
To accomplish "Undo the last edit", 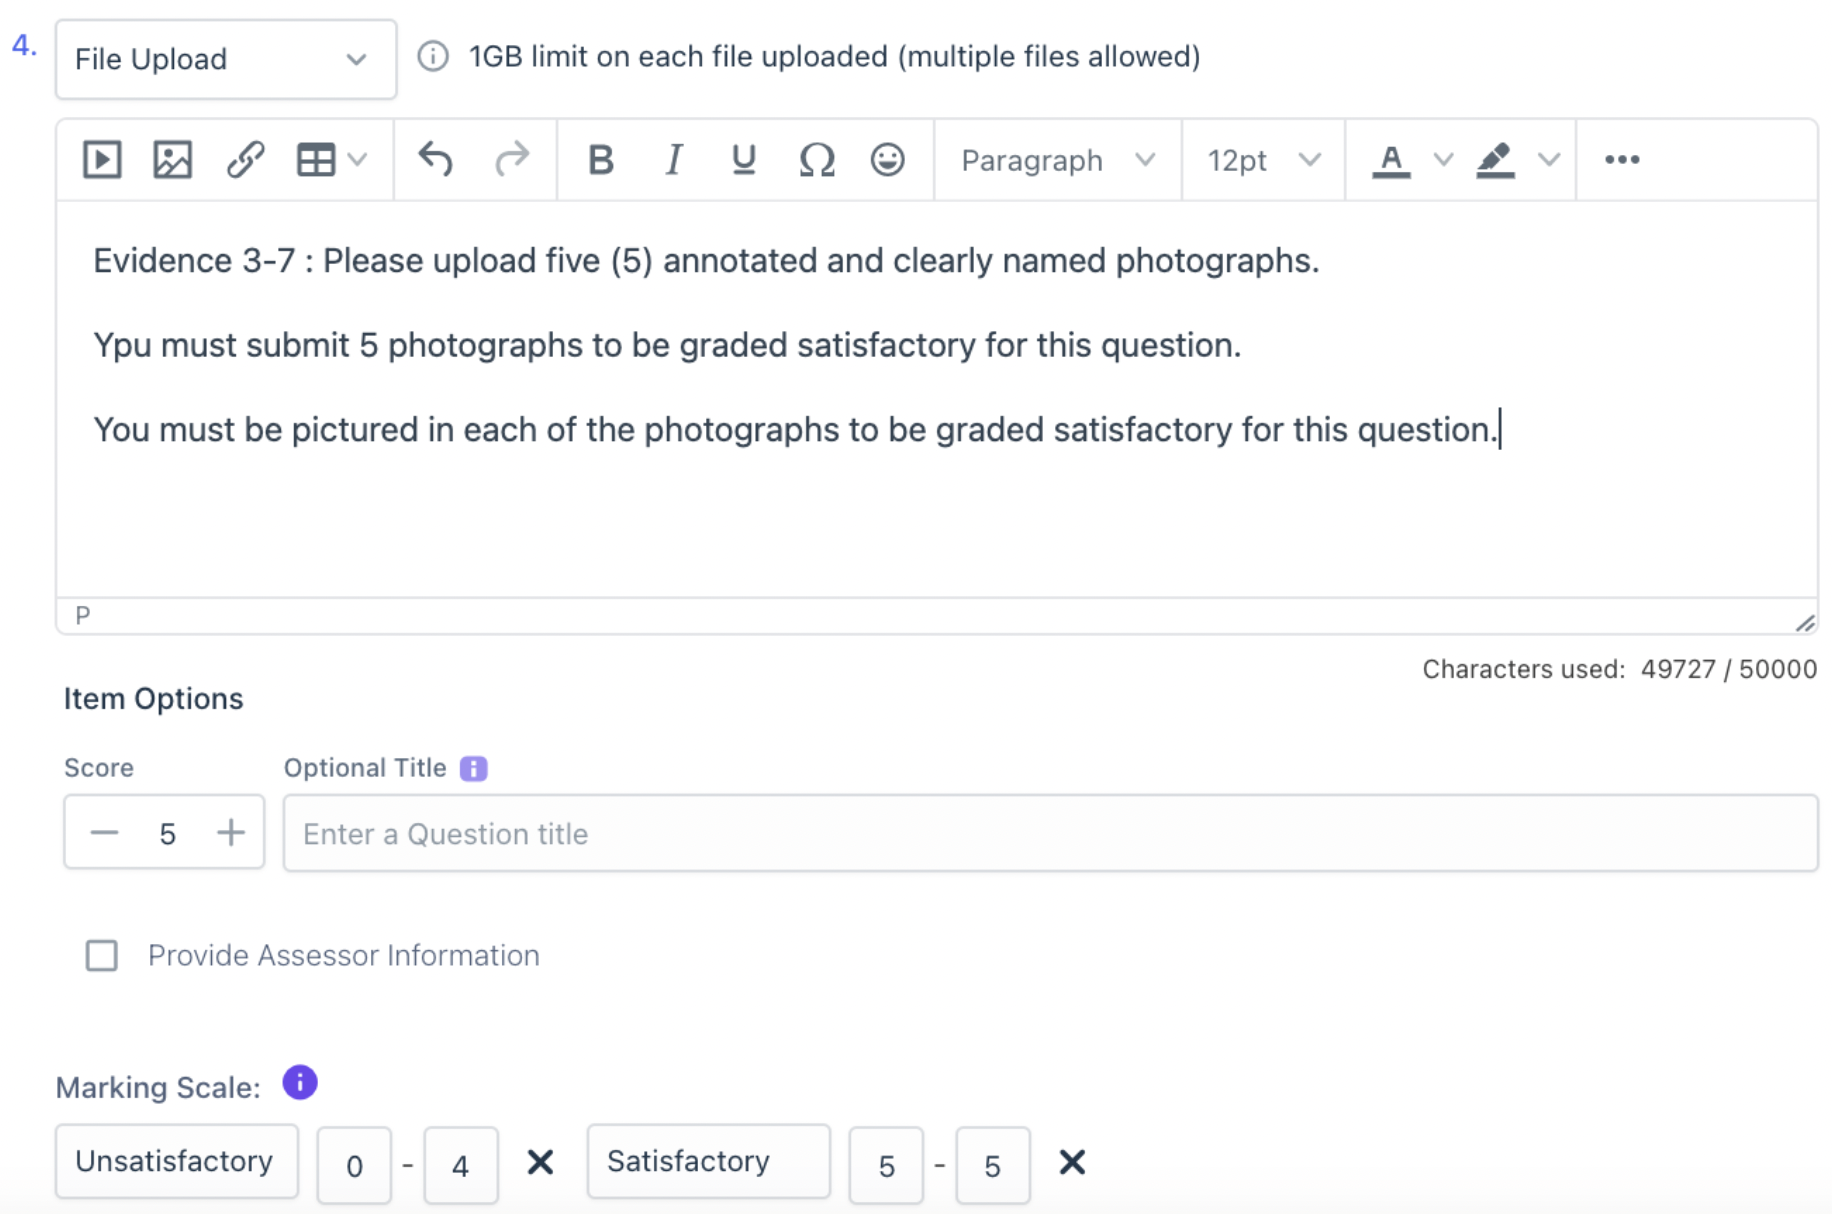I will (436, 160).
